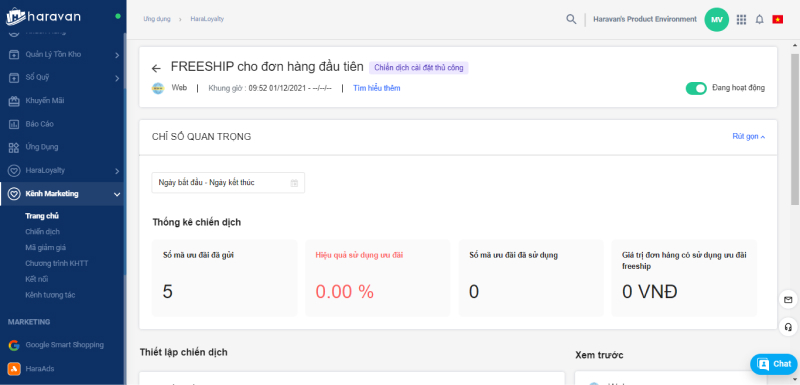
Task: Click the HaraAds orange icon
Action: pyautogui.click(x=14, y=369)
